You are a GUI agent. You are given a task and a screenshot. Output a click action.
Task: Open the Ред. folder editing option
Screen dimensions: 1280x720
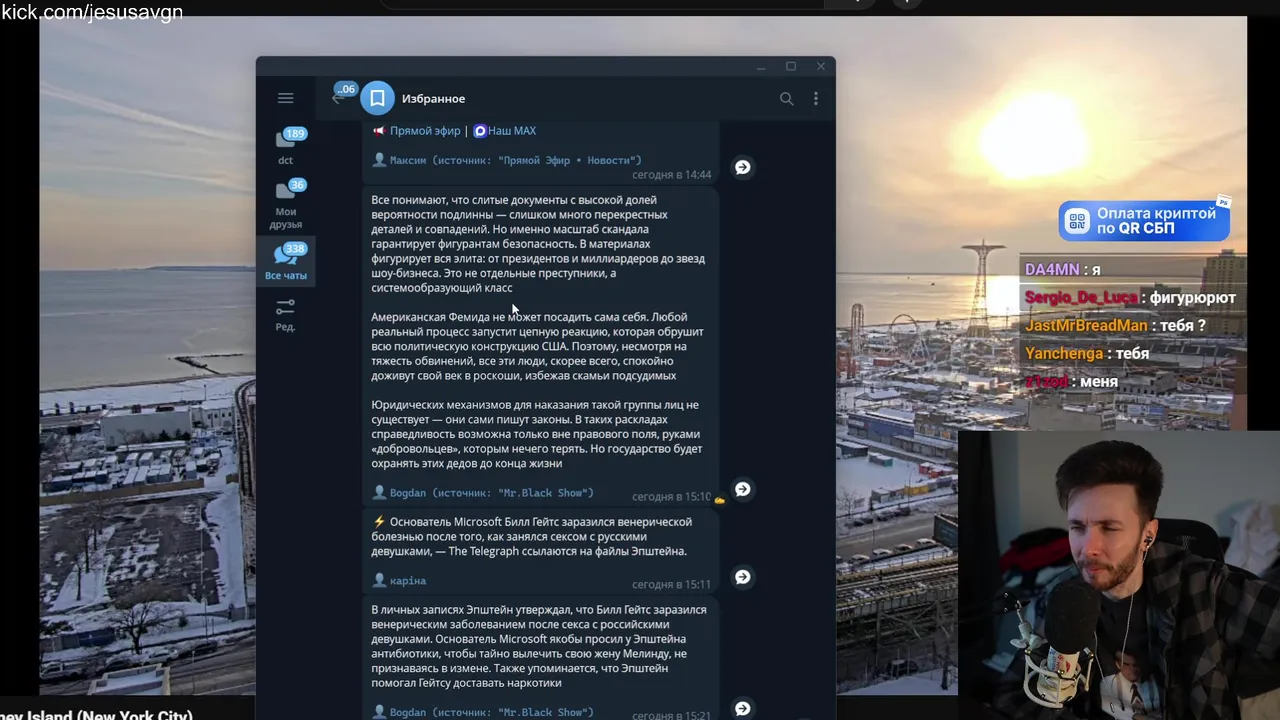point(285,314)
